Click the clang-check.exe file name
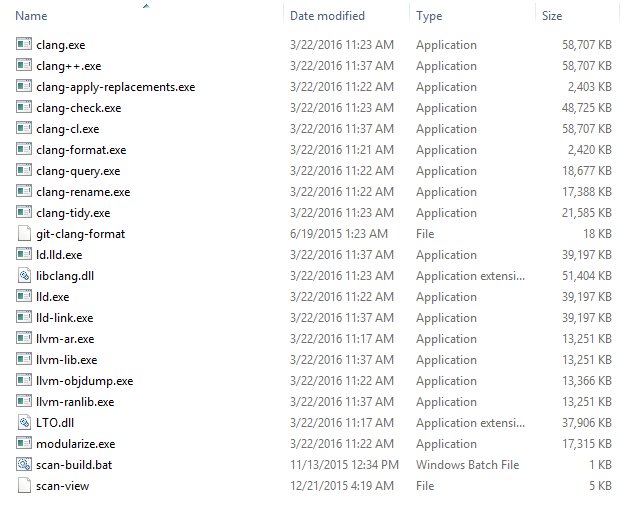The width and height of the screenshot is (639, 511). click(79, 108)
